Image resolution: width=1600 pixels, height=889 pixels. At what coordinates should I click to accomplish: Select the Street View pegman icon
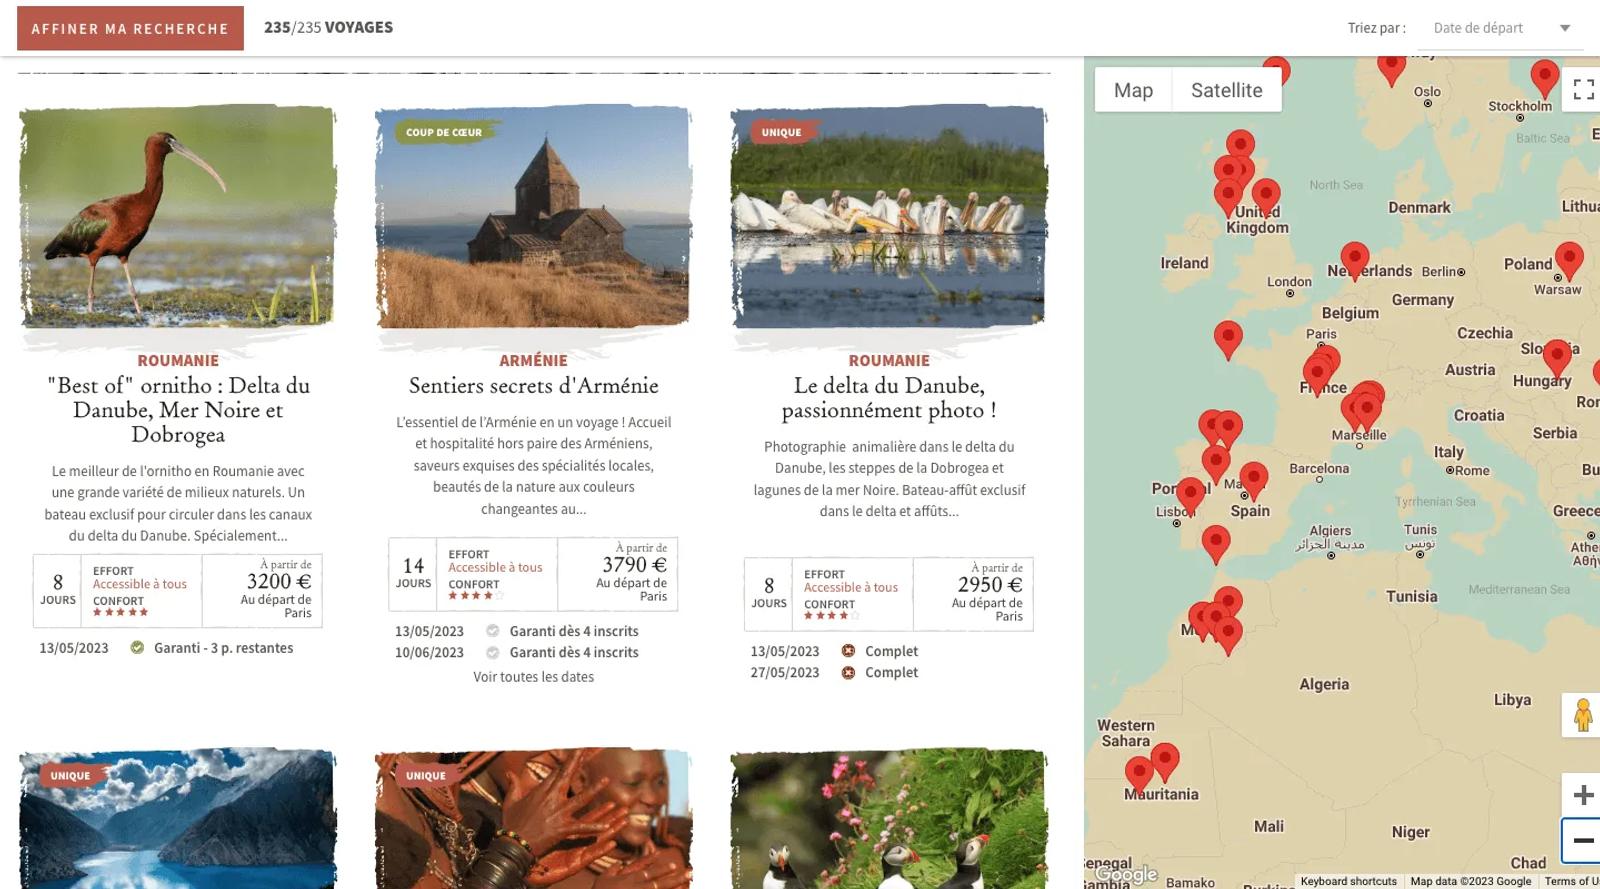coord(1582,715)
